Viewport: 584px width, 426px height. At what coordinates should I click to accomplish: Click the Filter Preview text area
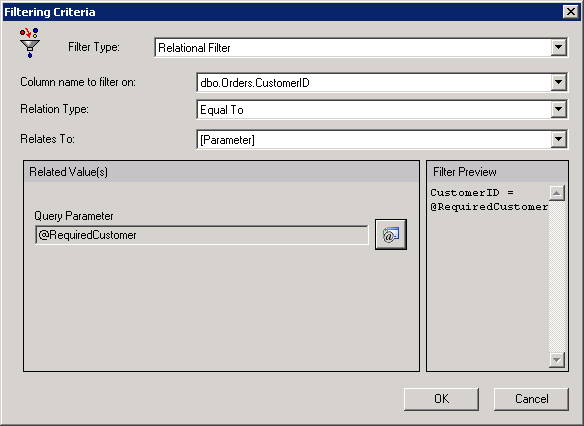(x=488, y=276)
